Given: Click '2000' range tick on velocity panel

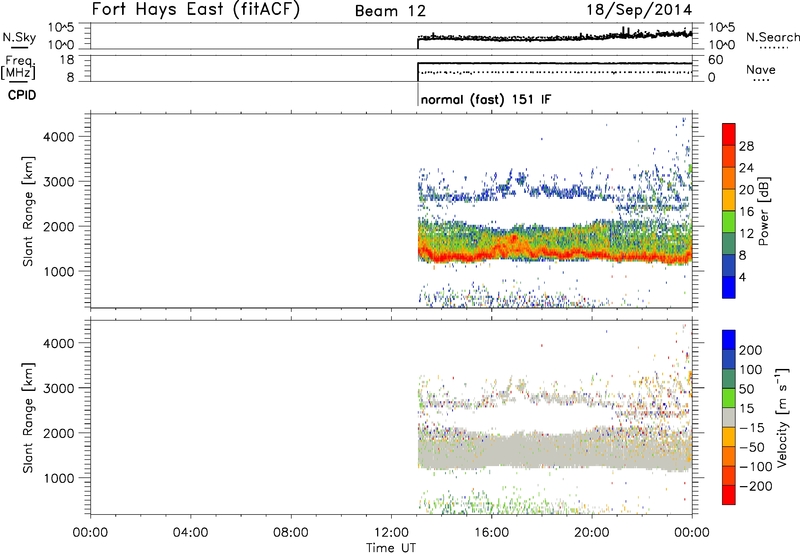Looking at the screenshot, I should [x=59, y=433].
